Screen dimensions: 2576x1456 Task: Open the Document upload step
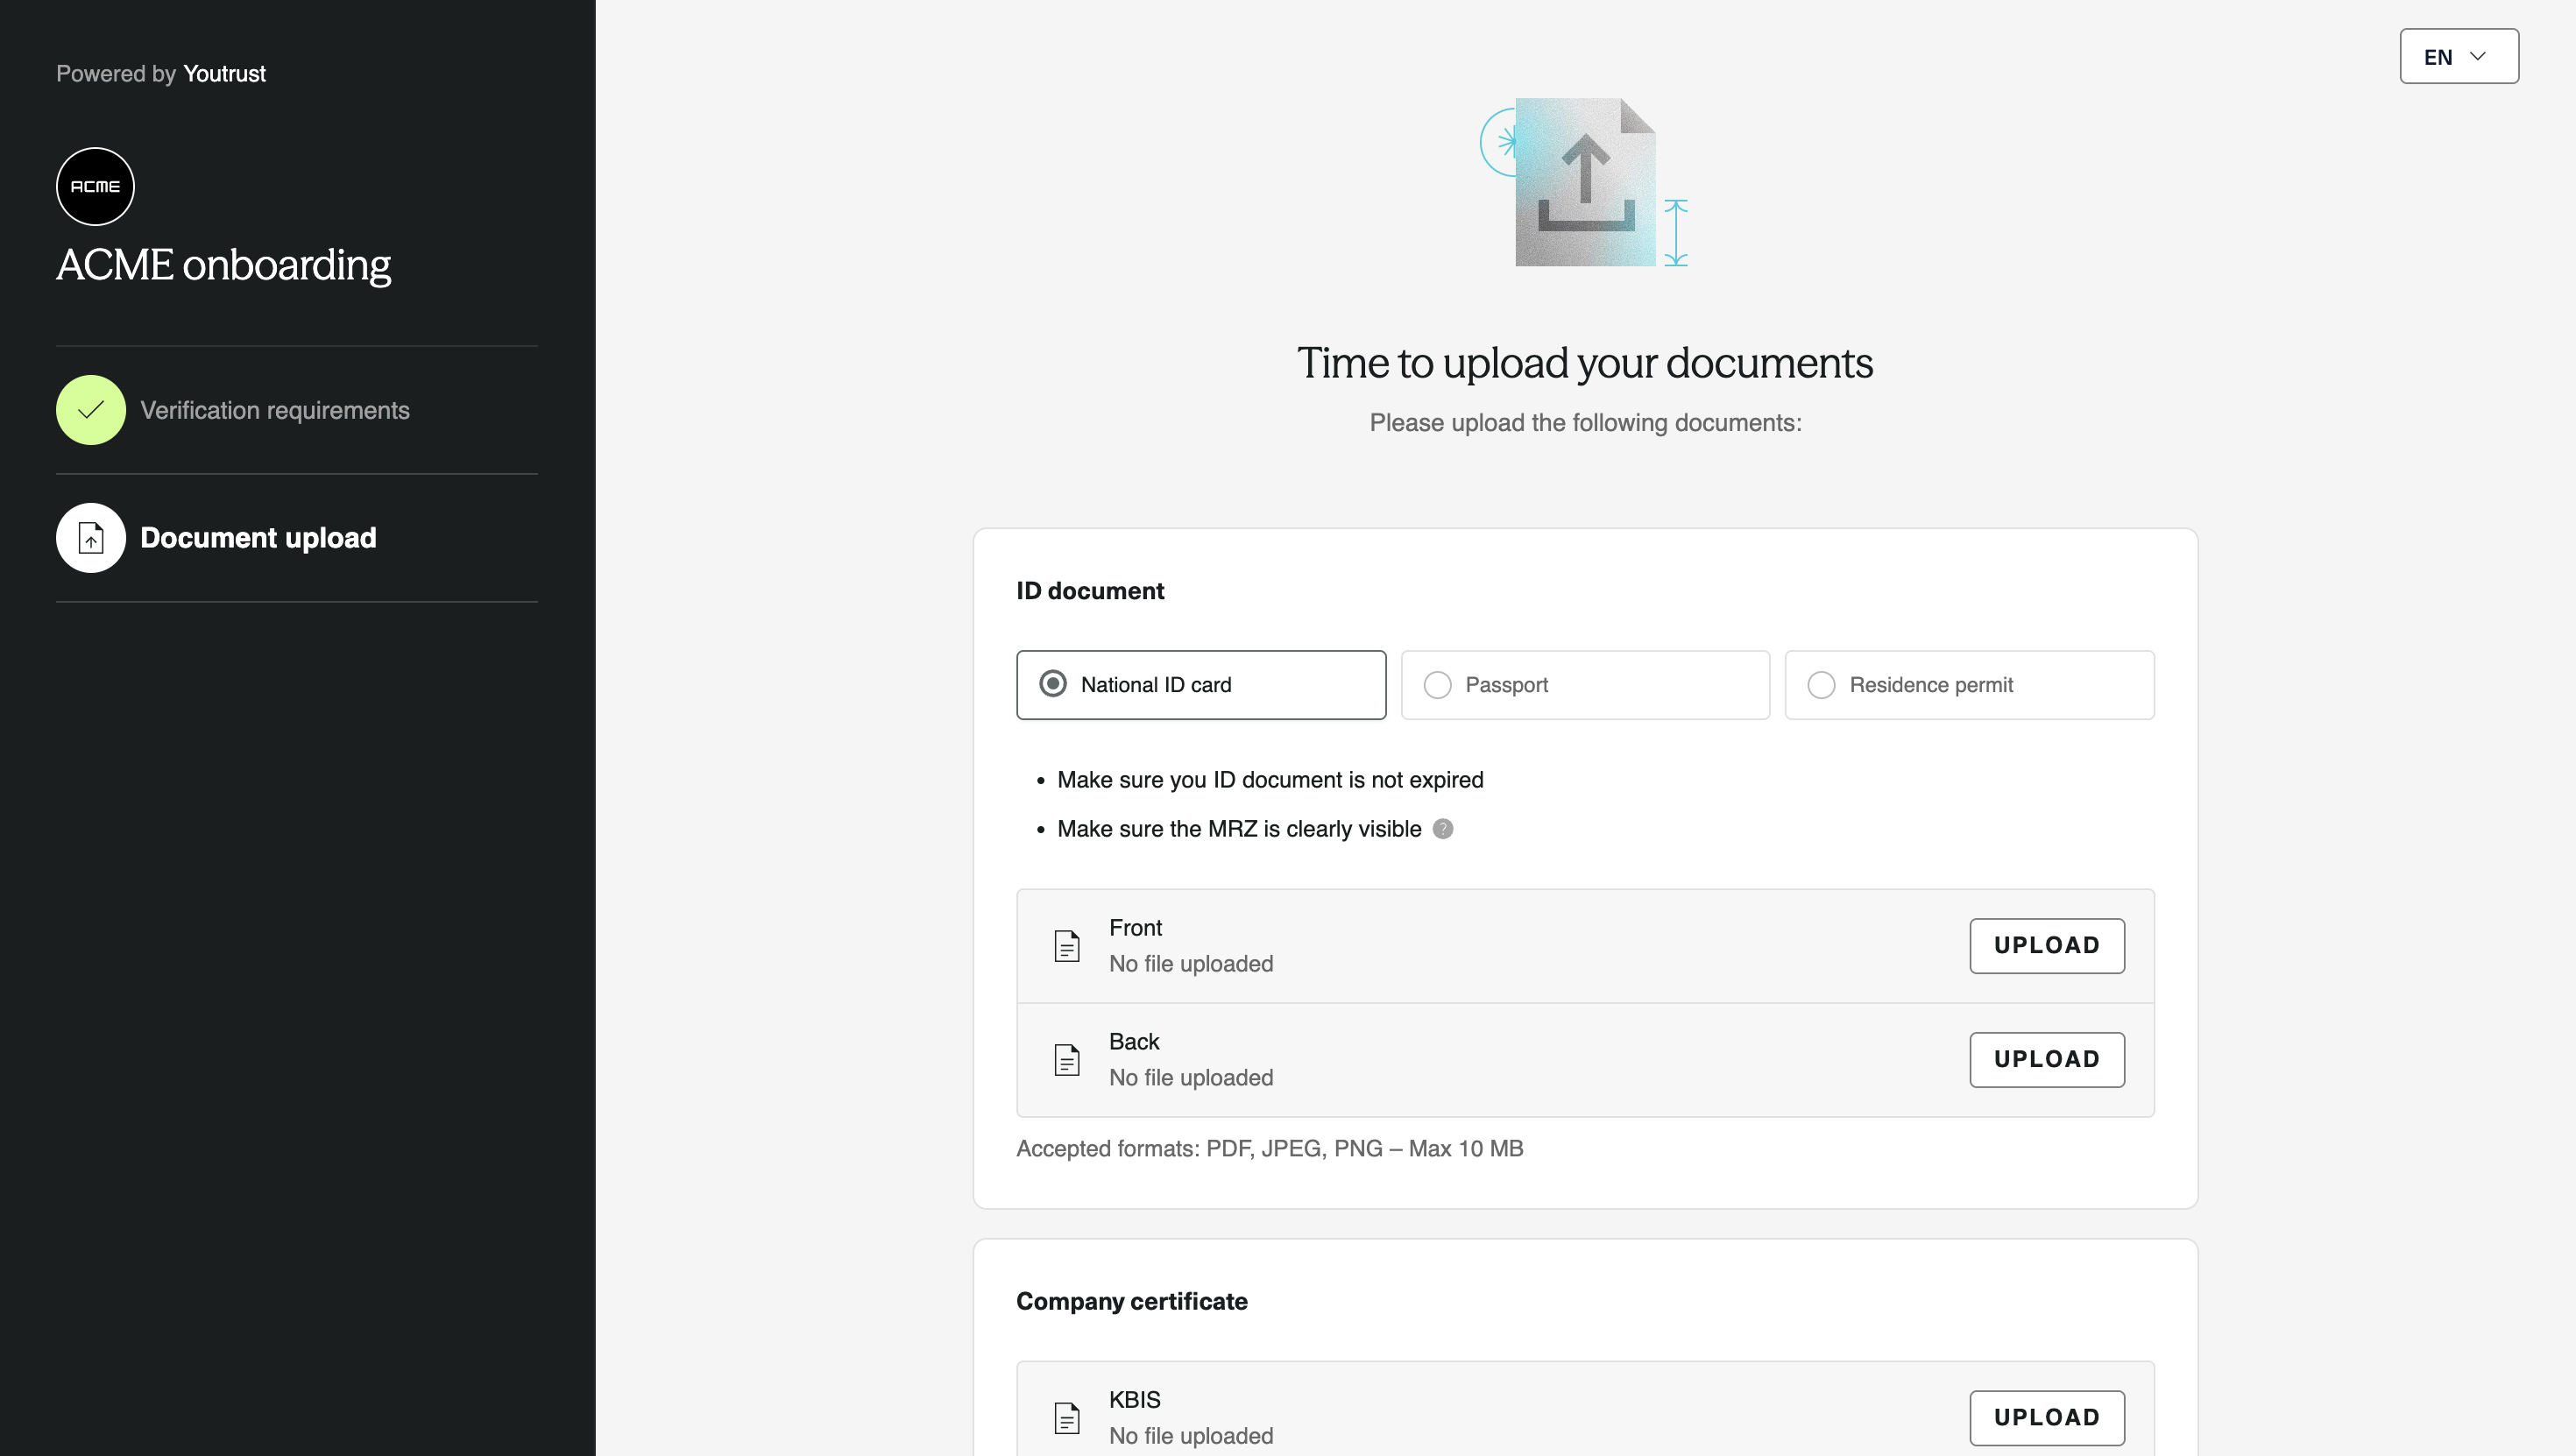coord(258,538)
